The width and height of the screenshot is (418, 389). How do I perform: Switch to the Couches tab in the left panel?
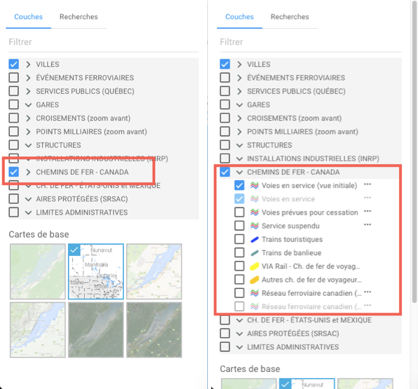point(28,17)
